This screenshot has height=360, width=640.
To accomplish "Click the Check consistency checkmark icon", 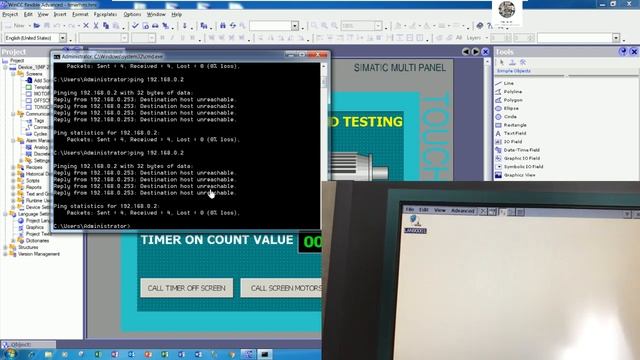I will pyautogui.click(x=135, y=26).
